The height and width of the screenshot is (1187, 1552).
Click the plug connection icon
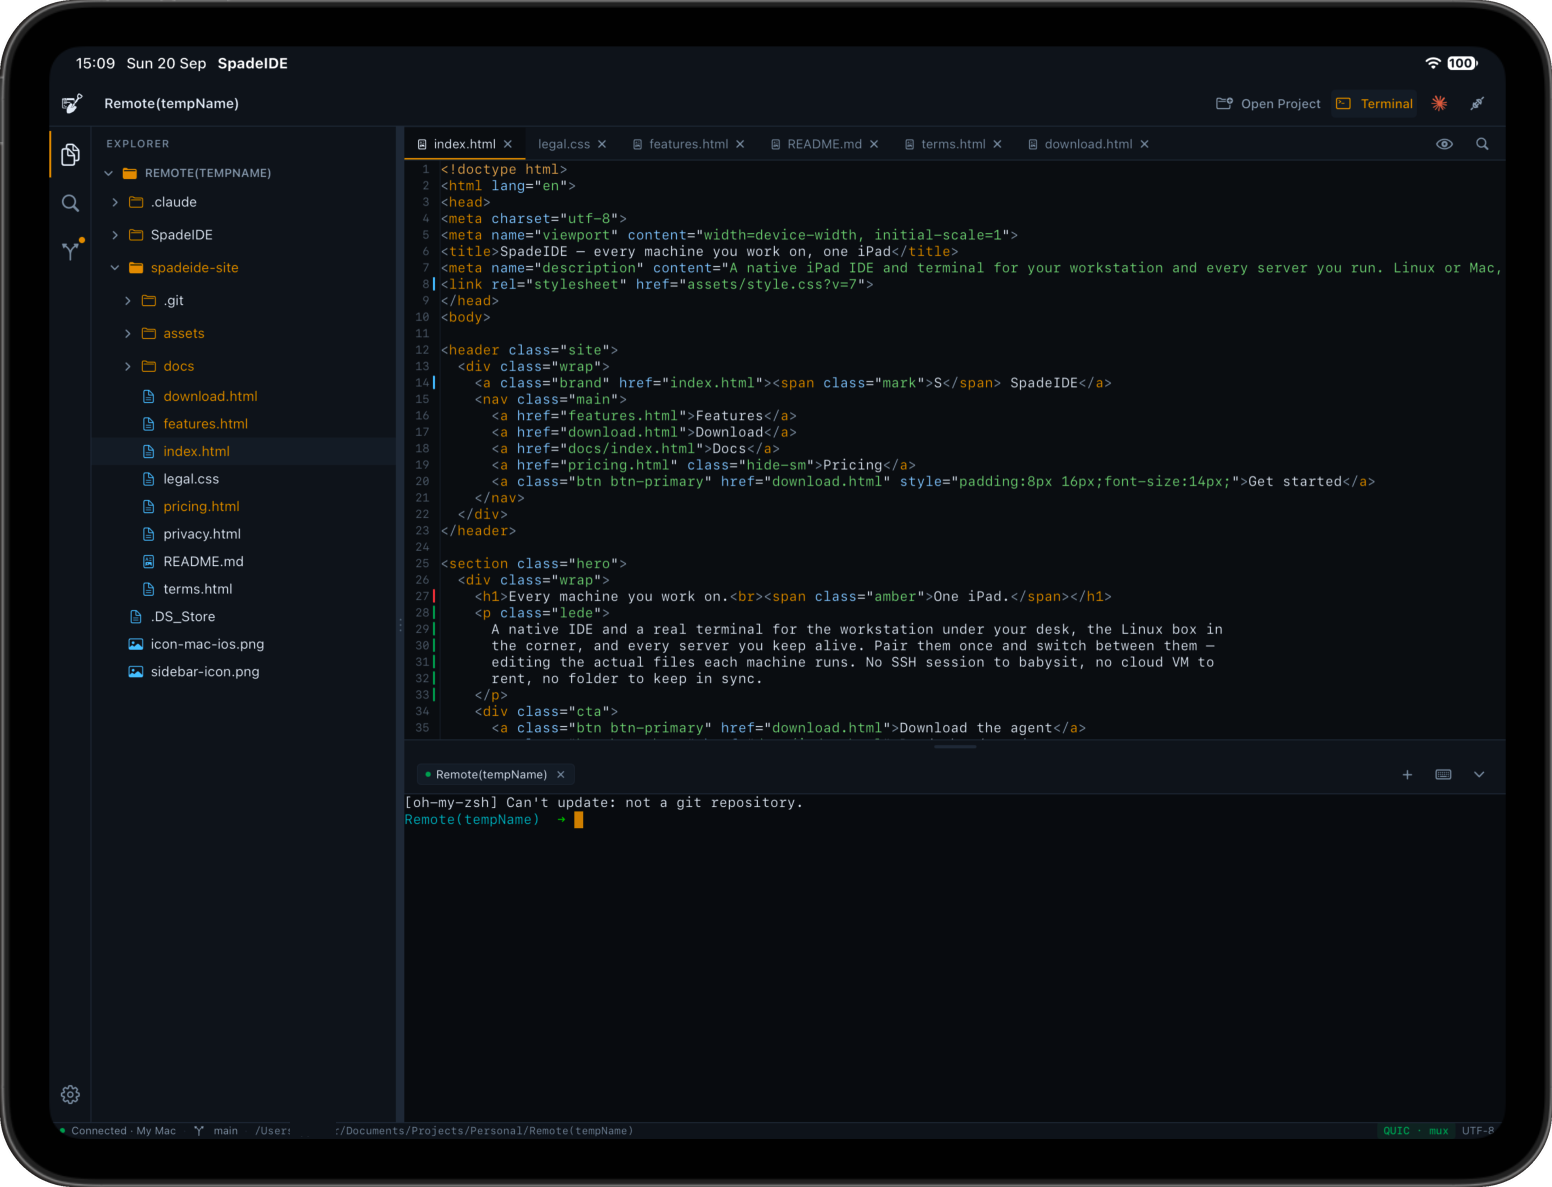1477,103
